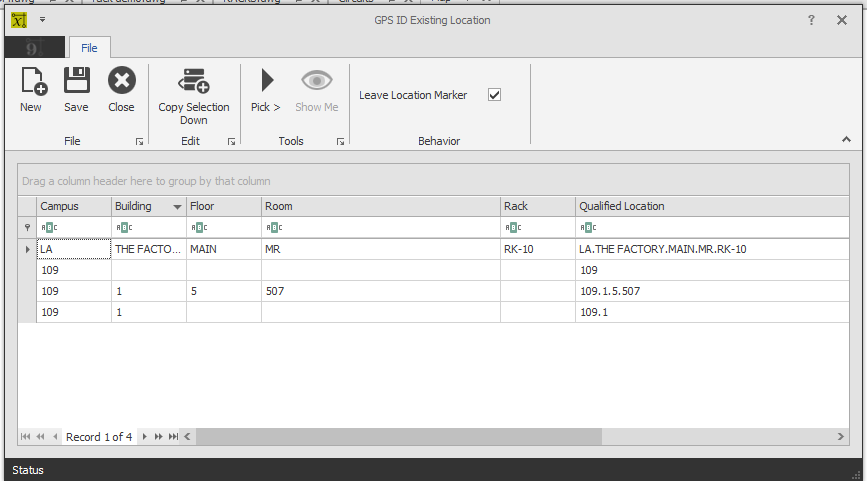Click the filter row indicator icon
Viewport: 867px width, 481px height.
27,227
